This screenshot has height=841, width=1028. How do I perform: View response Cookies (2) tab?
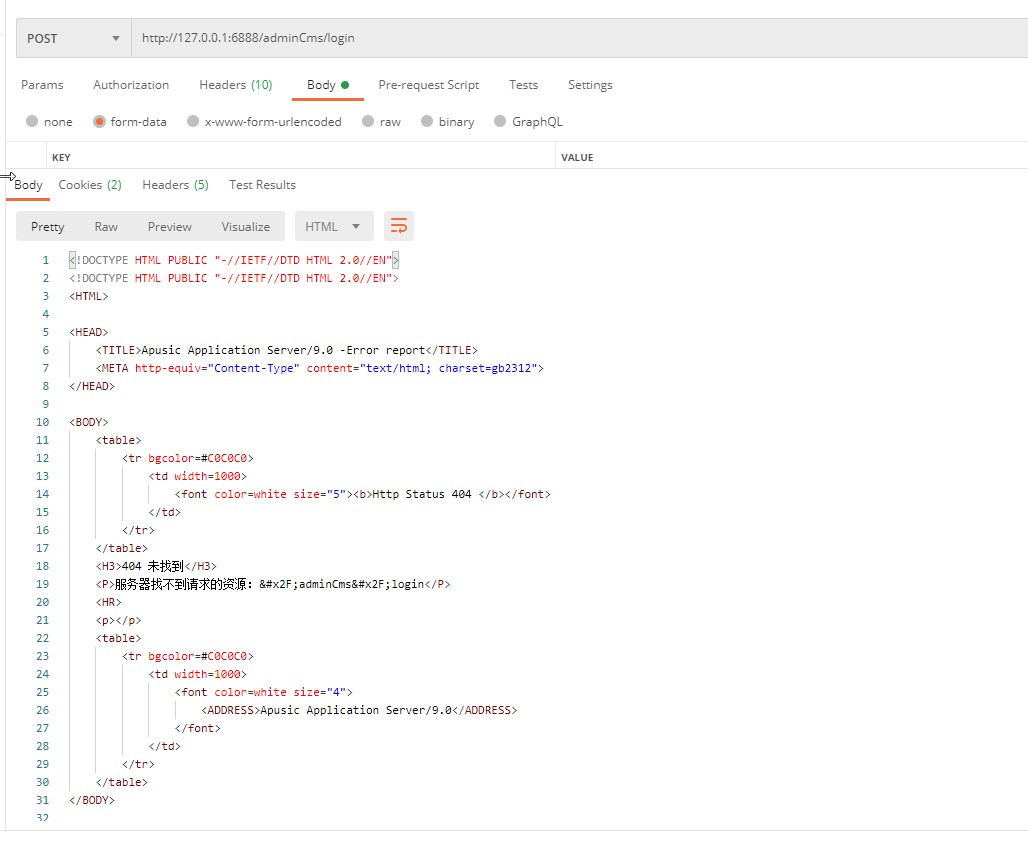(x=90, y=185)
